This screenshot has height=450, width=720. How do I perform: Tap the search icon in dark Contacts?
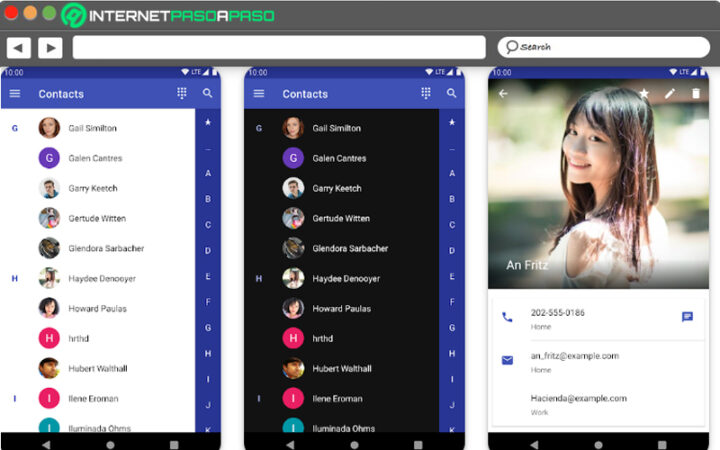coord(452,93)
